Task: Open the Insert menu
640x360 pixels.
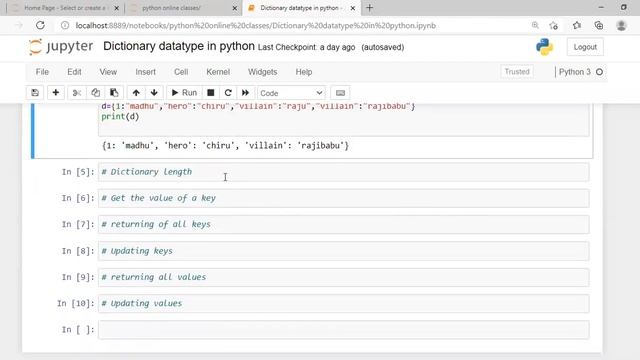Action: [x=146, y=72]
